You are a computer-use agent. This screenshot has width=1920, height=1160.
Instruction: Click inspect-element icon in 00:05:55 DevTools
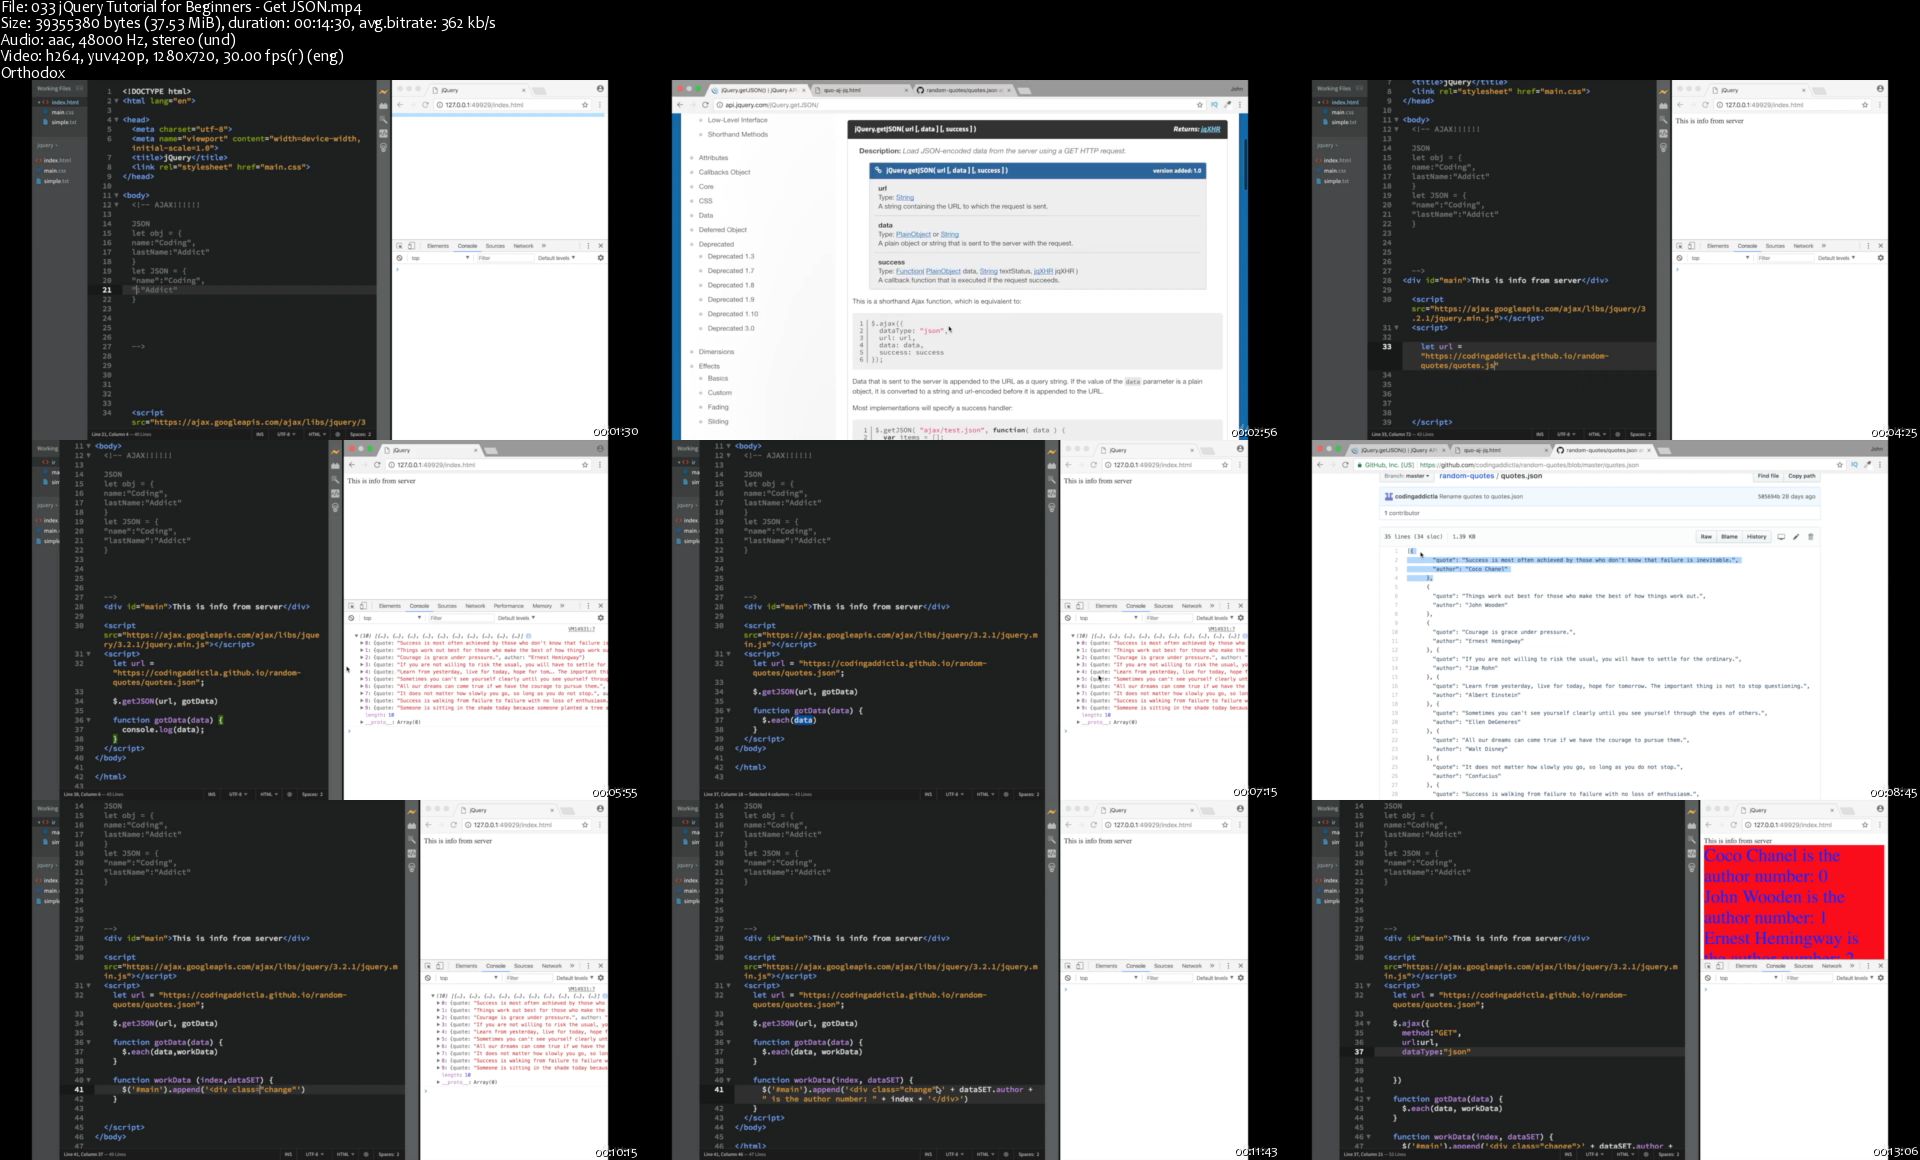point(351,605)
